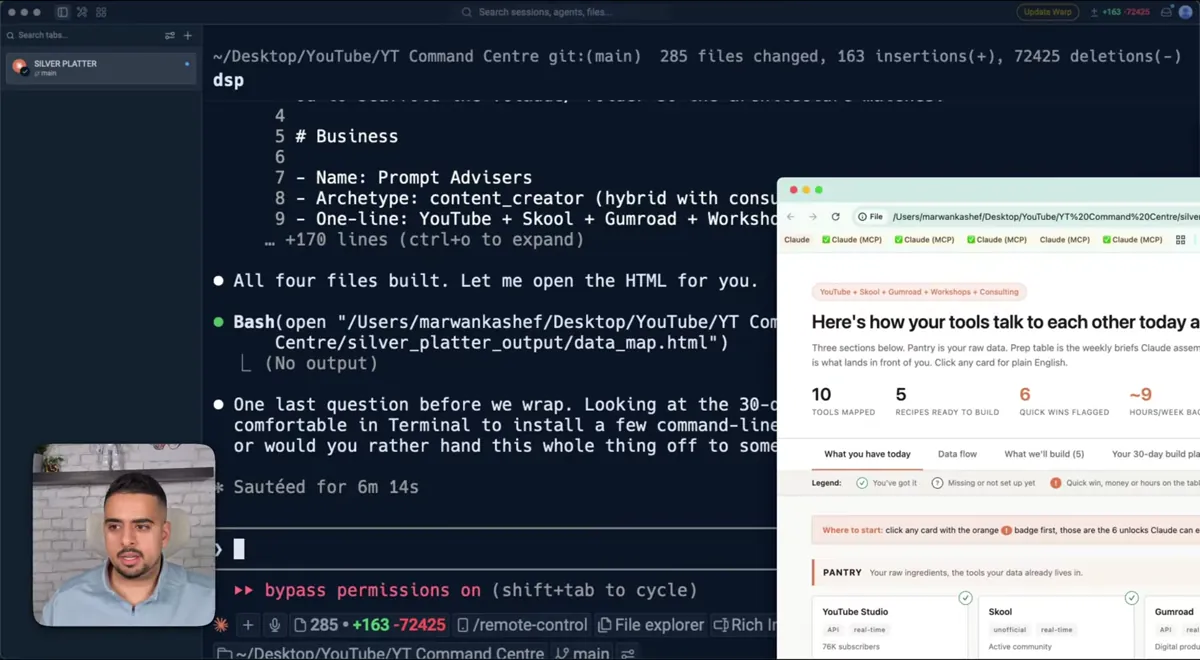Open the main git branch selector
Screen dimensions: 1200x660
583,653
